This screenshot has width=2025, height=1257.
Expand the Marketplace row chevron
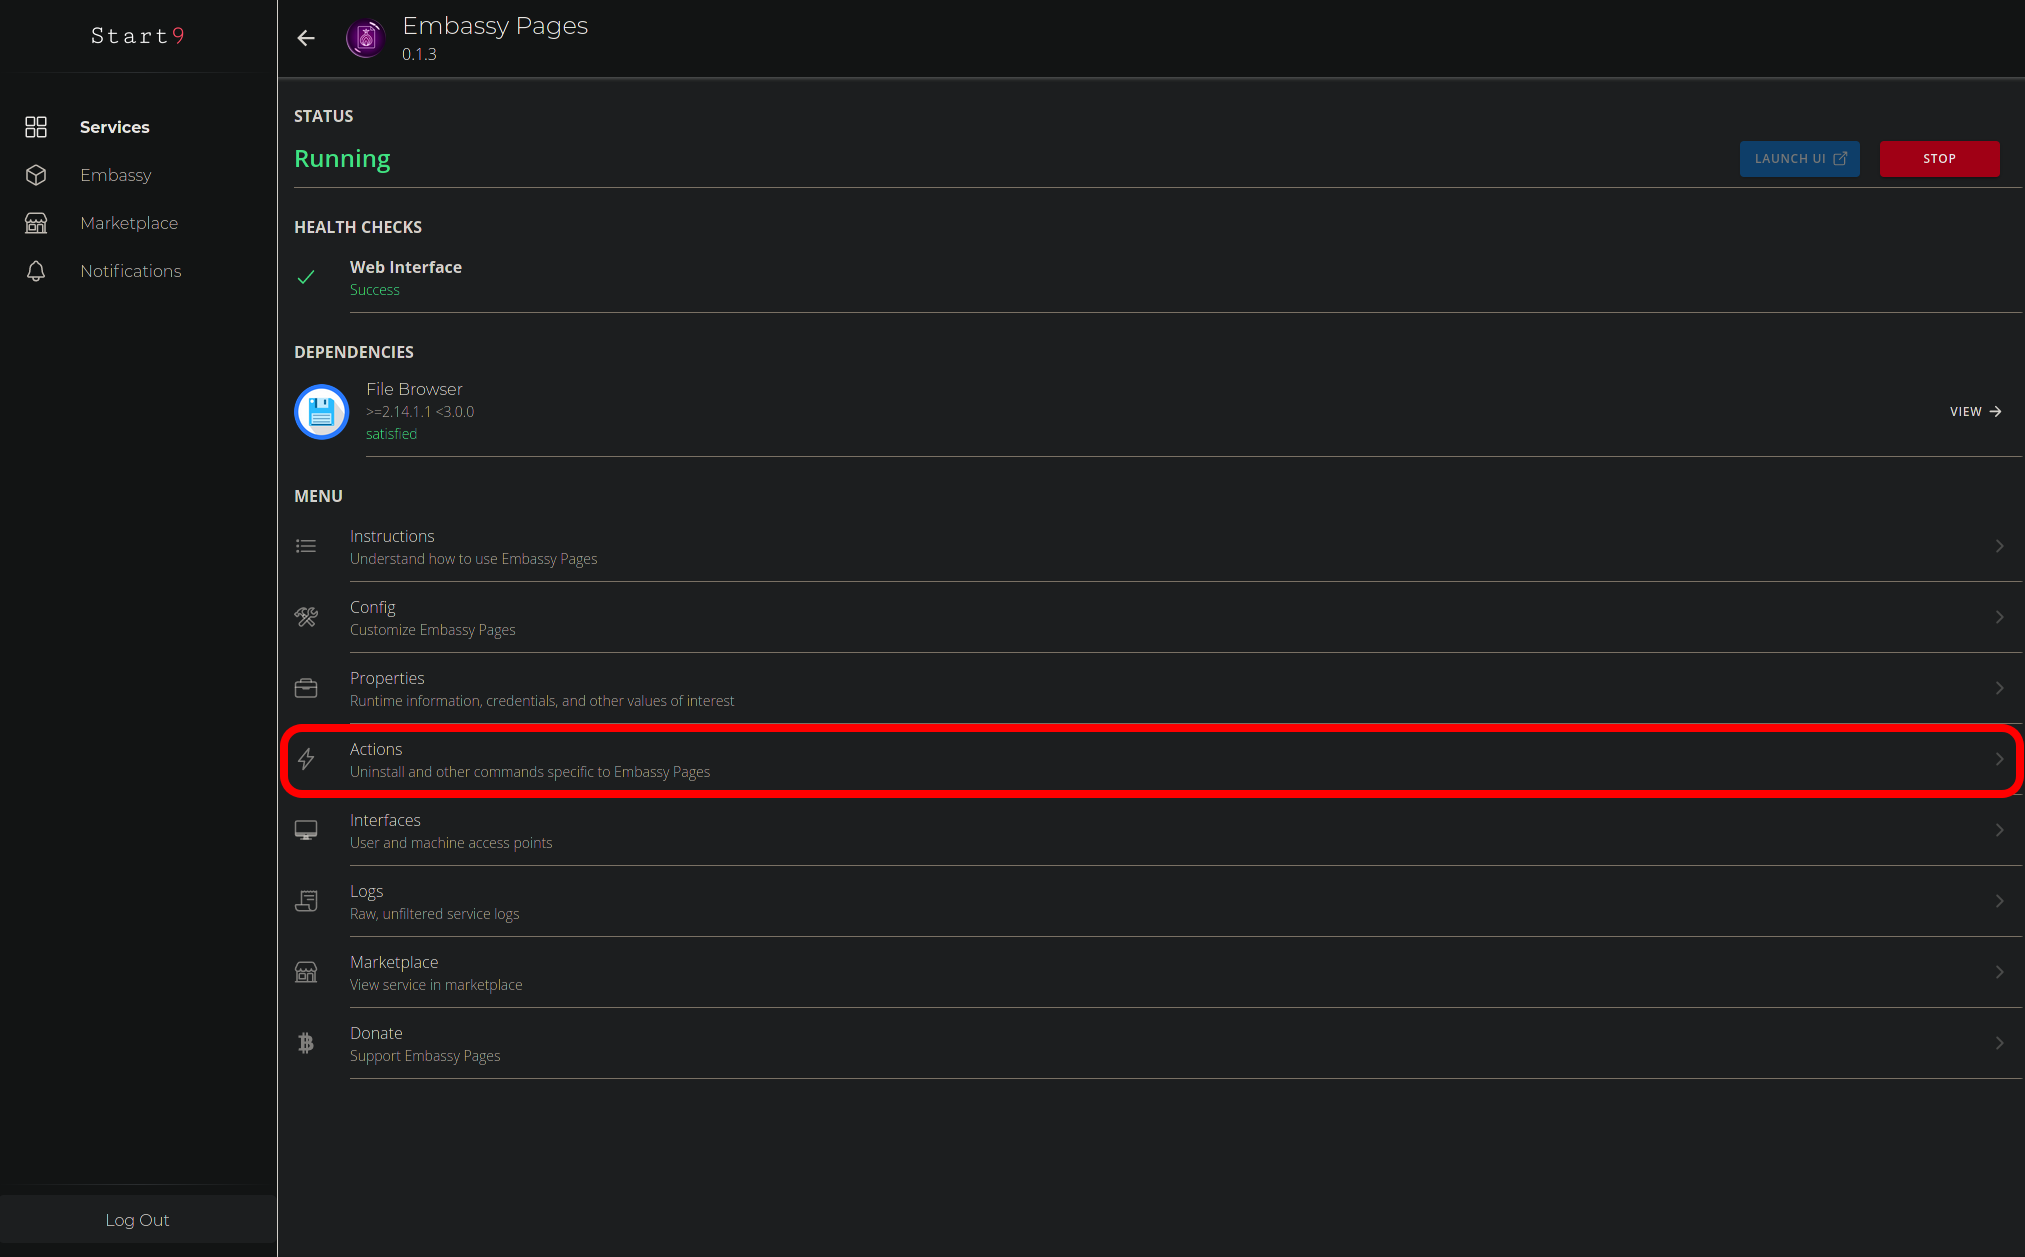(1999, 972)
